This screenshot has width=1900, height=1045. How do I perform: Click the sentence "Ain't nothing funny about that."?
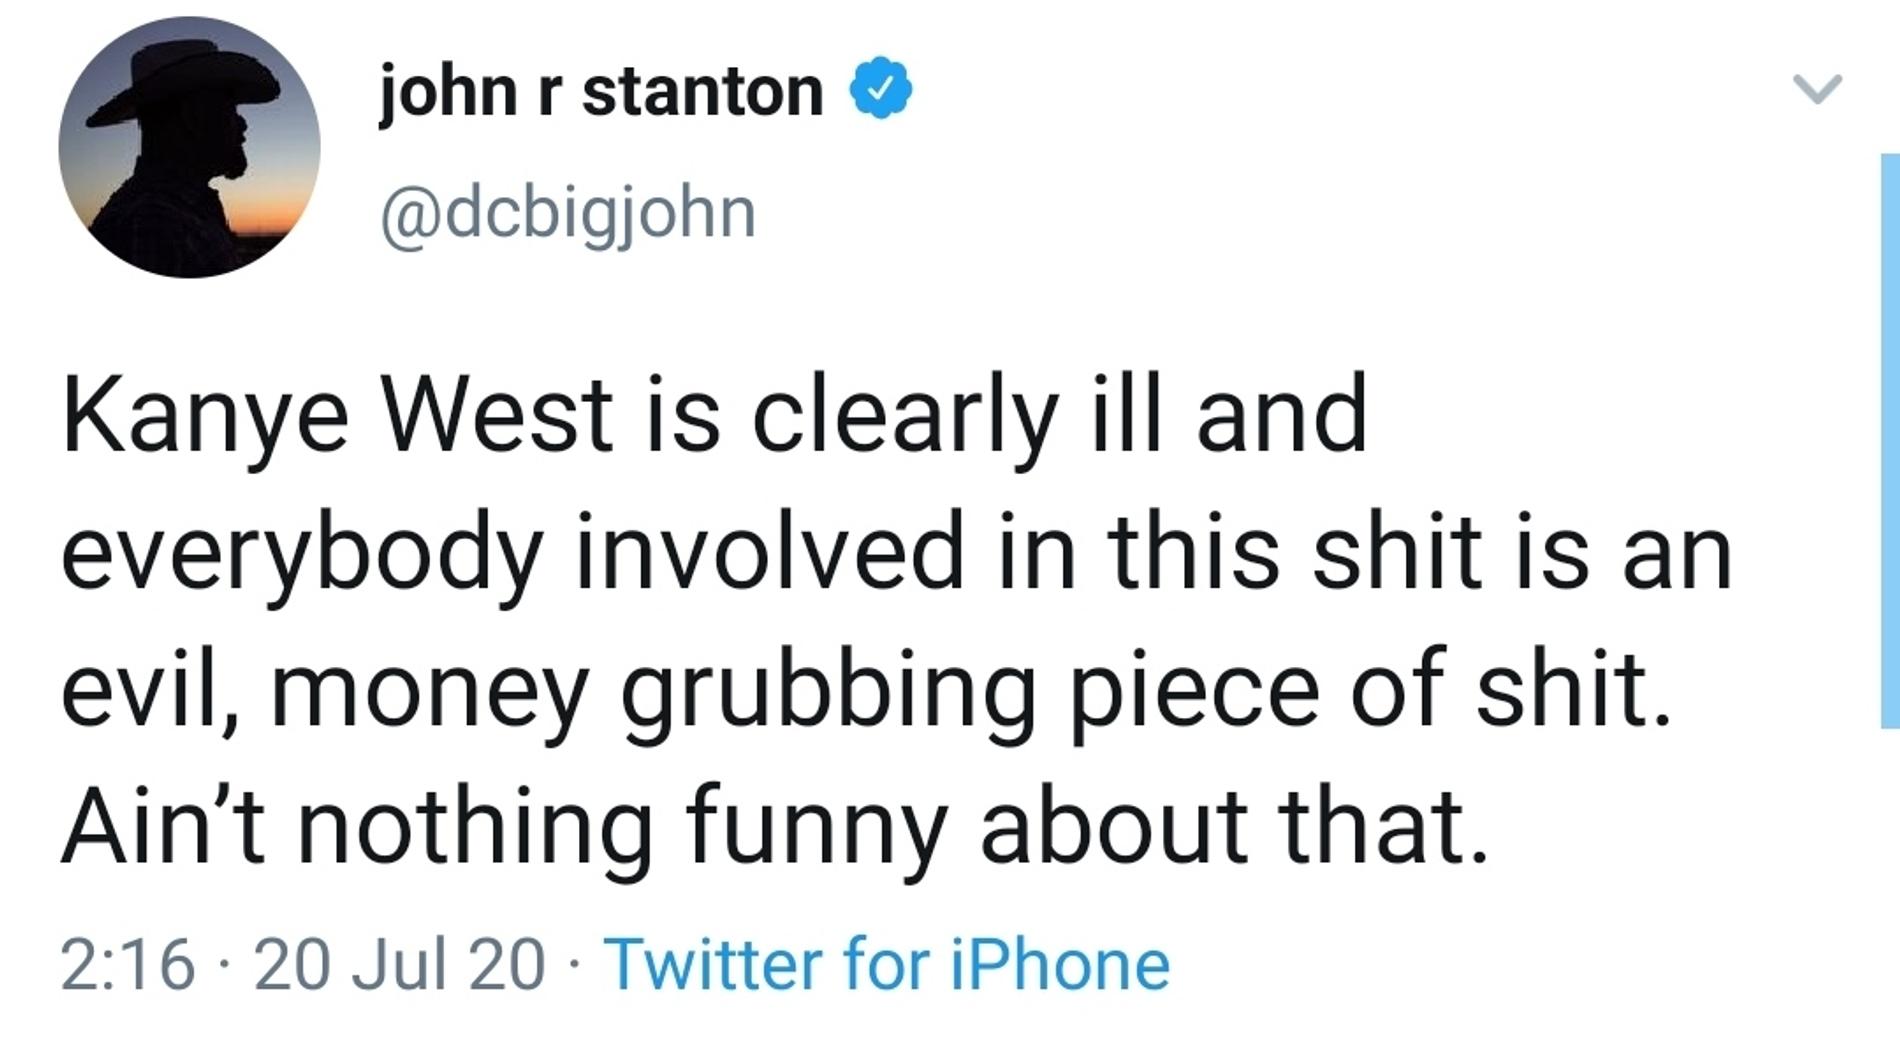775,828
